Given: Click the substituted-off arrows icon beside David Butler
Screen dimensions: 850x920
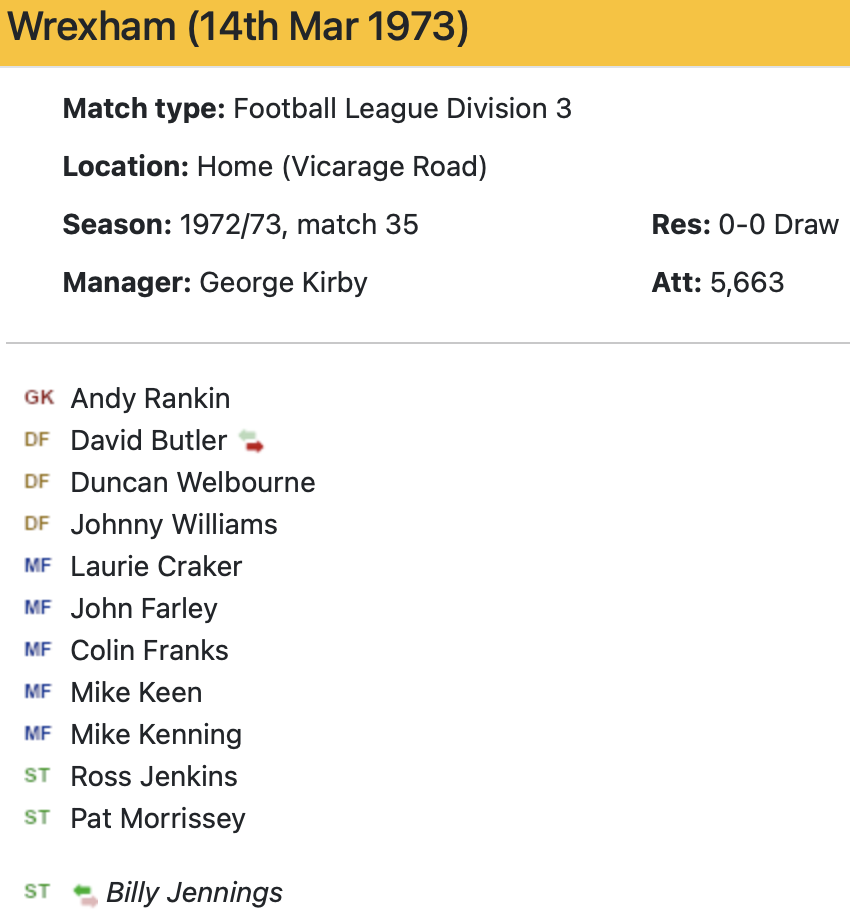Looking at the screenshot, I should 250,441.
